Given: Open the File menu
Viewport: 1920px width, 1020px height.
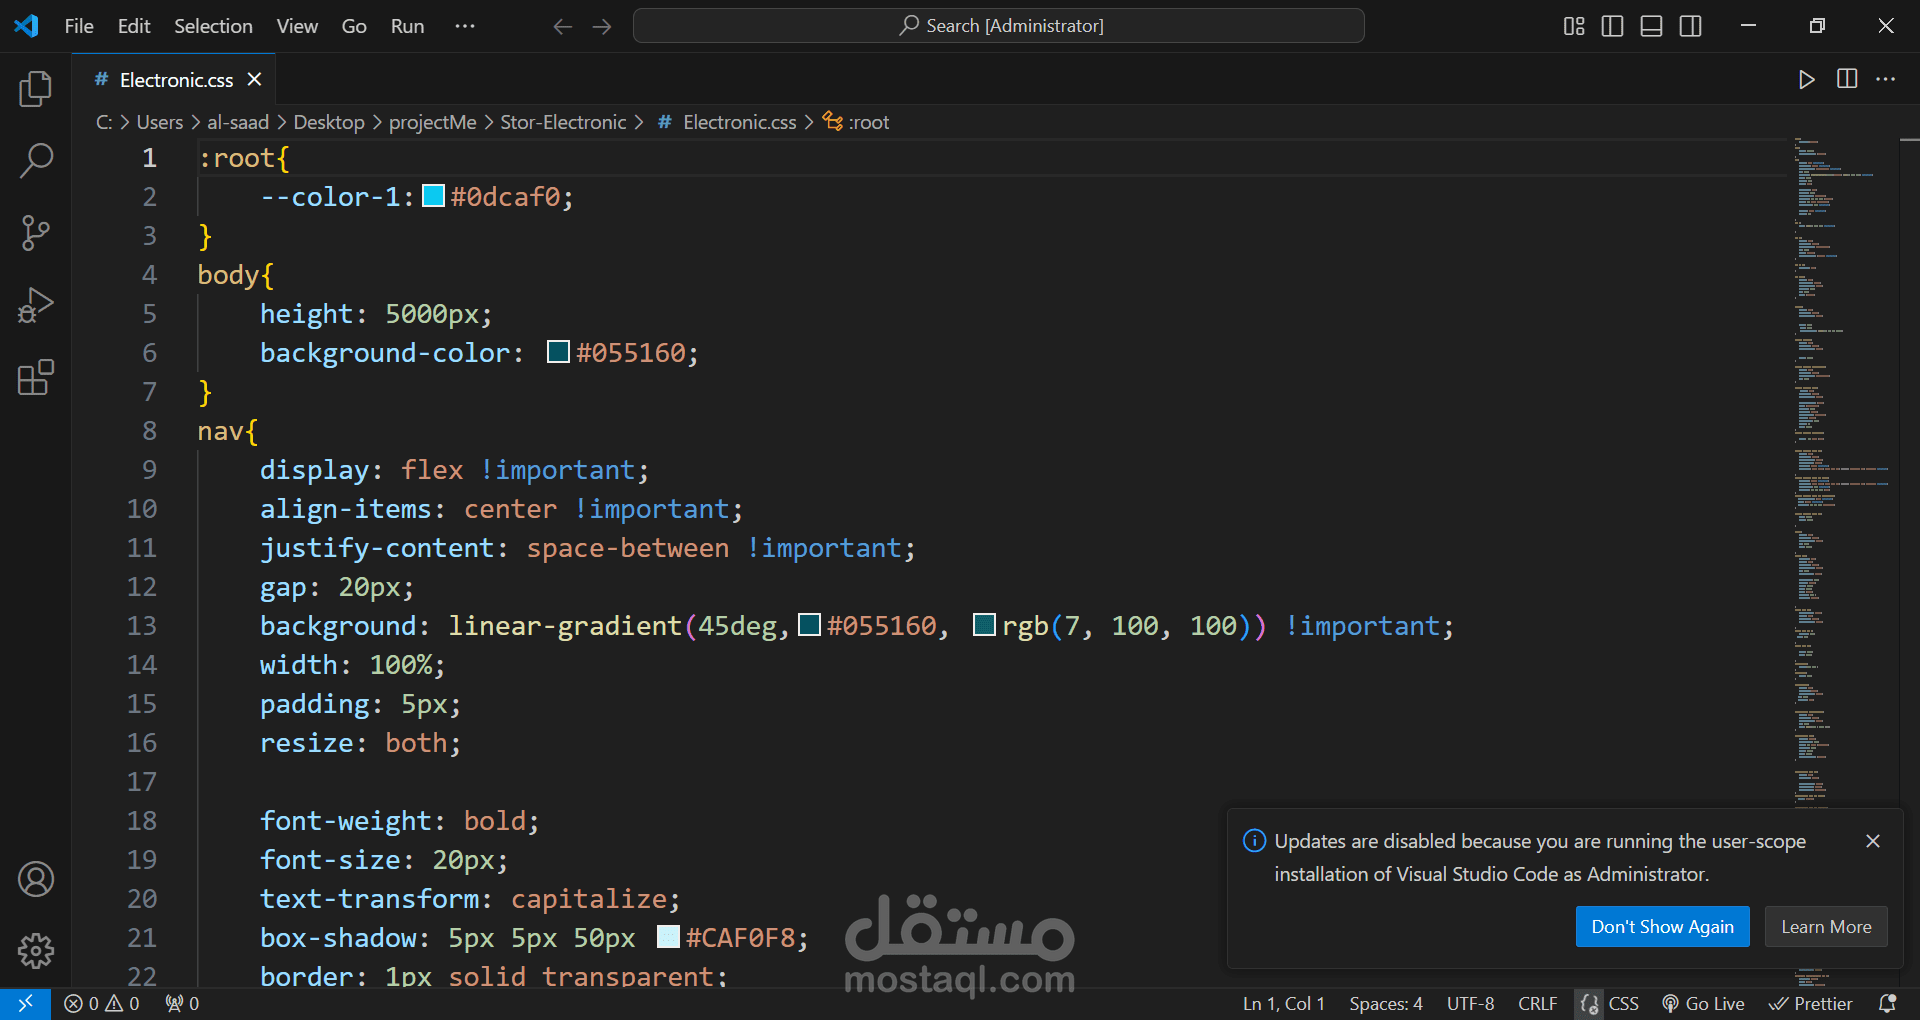Looking at the screenshot, I should click(79, 26).
